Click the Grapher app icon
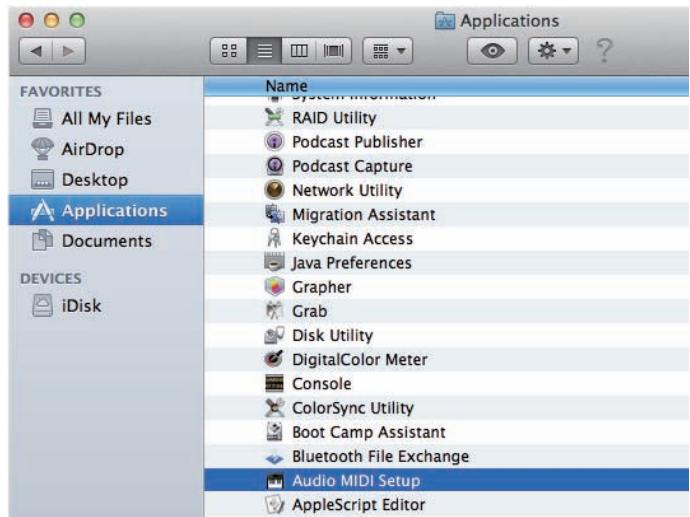The height and width of the screenshot is (517, 690). coord(274,287)
